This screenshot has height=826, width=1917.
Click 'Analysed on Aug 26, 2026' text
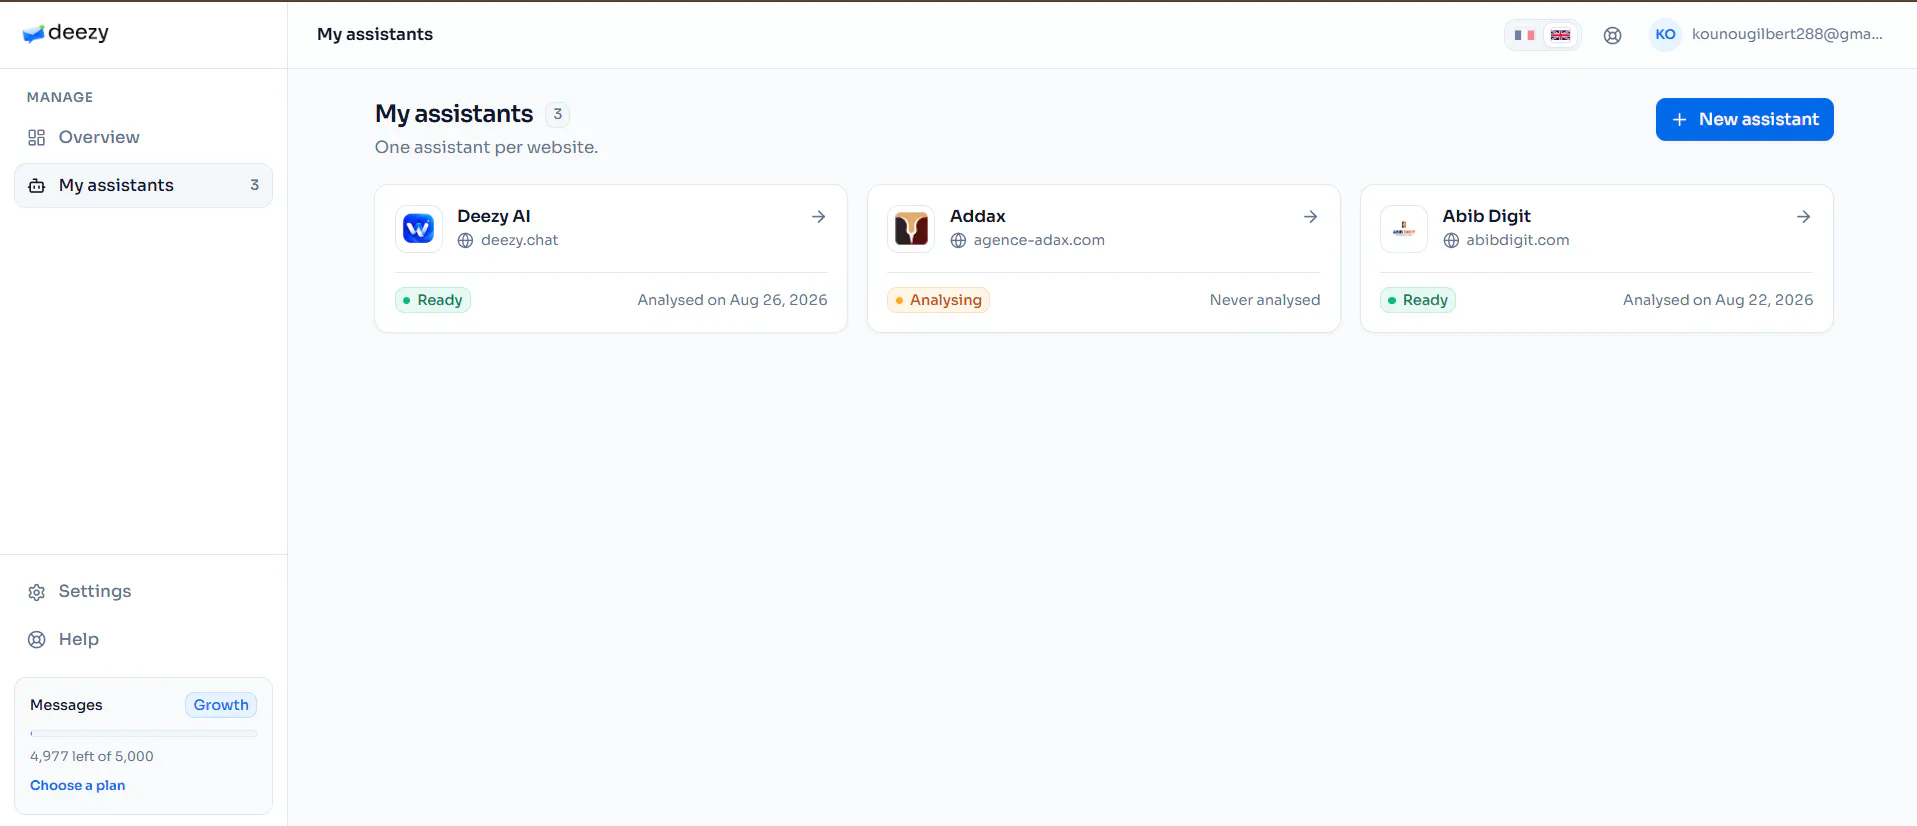(x=733, y=301)
